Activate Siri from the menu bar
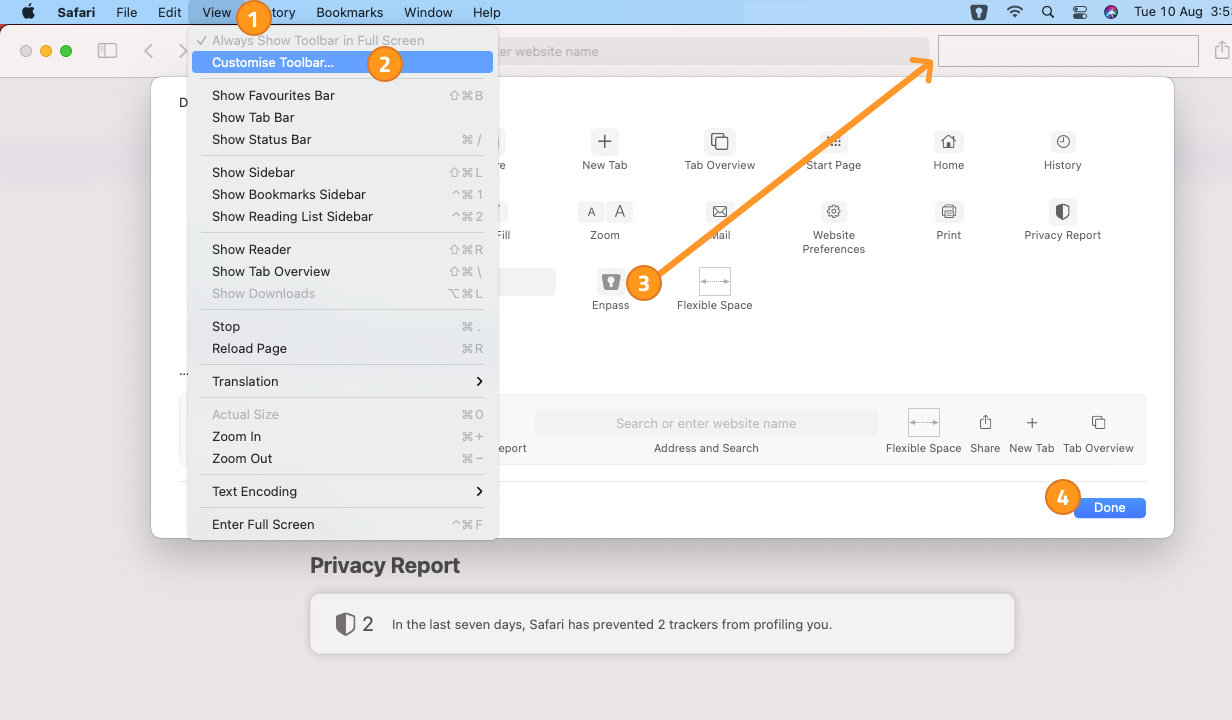 pos(1111,12)
